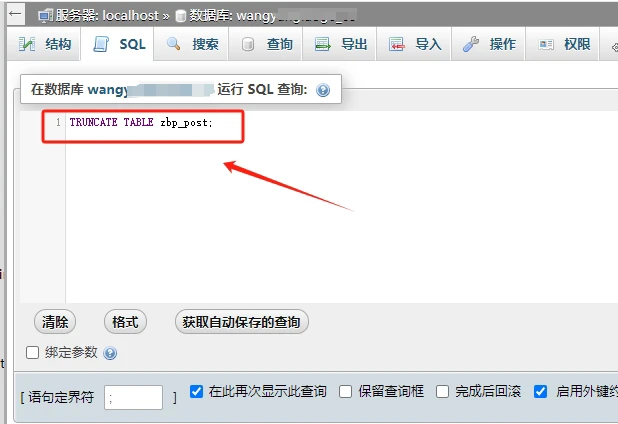The image size is (618, 424).
Task: Click the privileges icon on the 权限 tab
Action: (546, 45)
